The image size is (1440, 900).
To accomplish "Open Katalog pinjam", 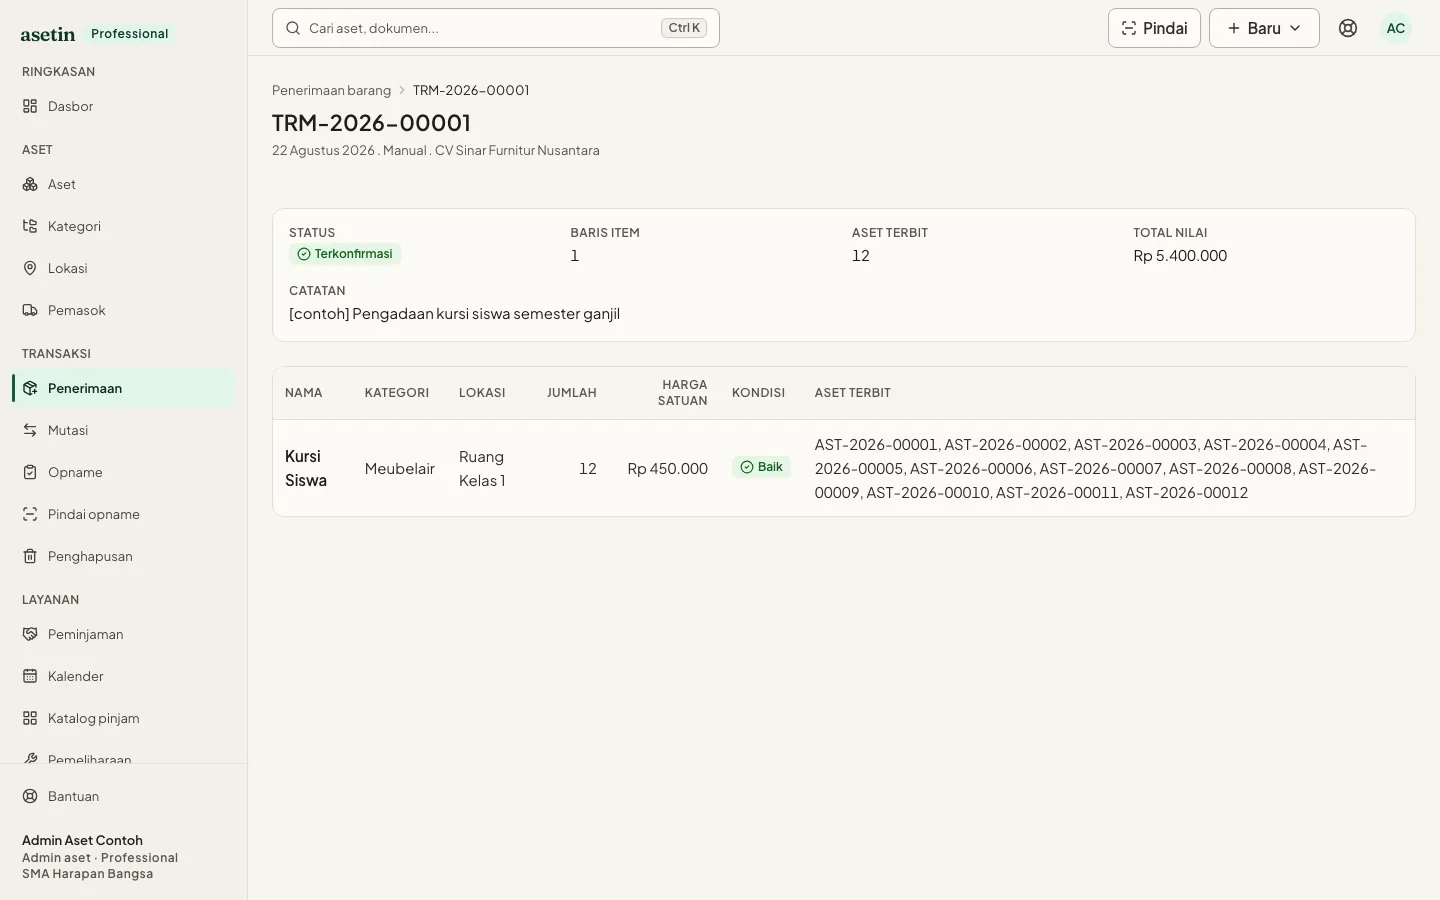I will (x=123, y=718).
